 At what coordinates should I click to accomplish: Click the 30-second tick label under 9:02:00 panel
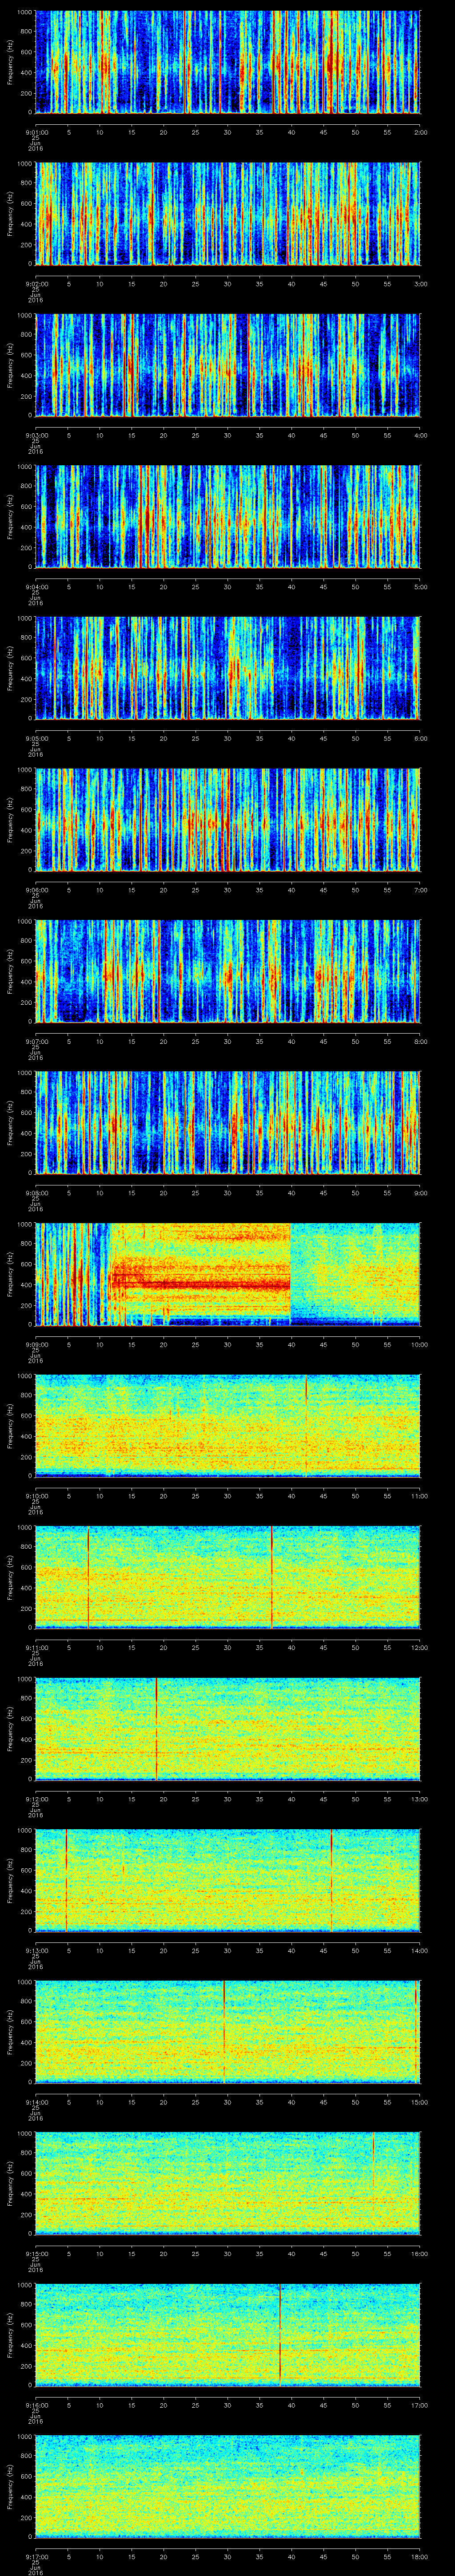pyautogui.click(x=227, y=284)
